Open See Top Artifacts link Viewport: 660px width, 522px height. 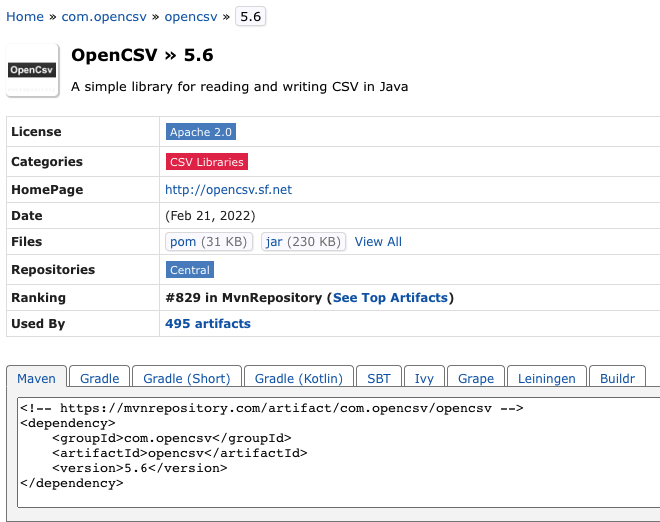coord(390,298)
